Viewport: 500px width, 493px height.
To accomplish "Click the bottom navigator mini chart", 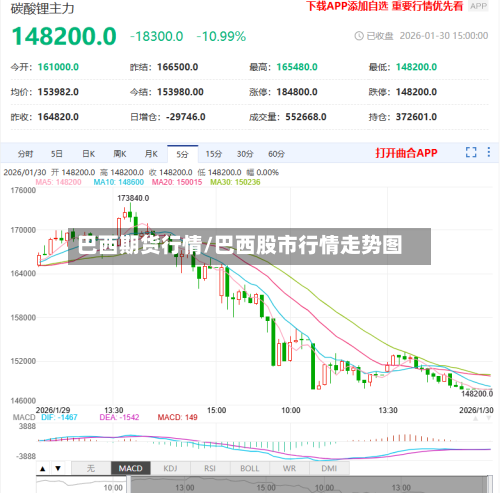I will click(264, 484).
